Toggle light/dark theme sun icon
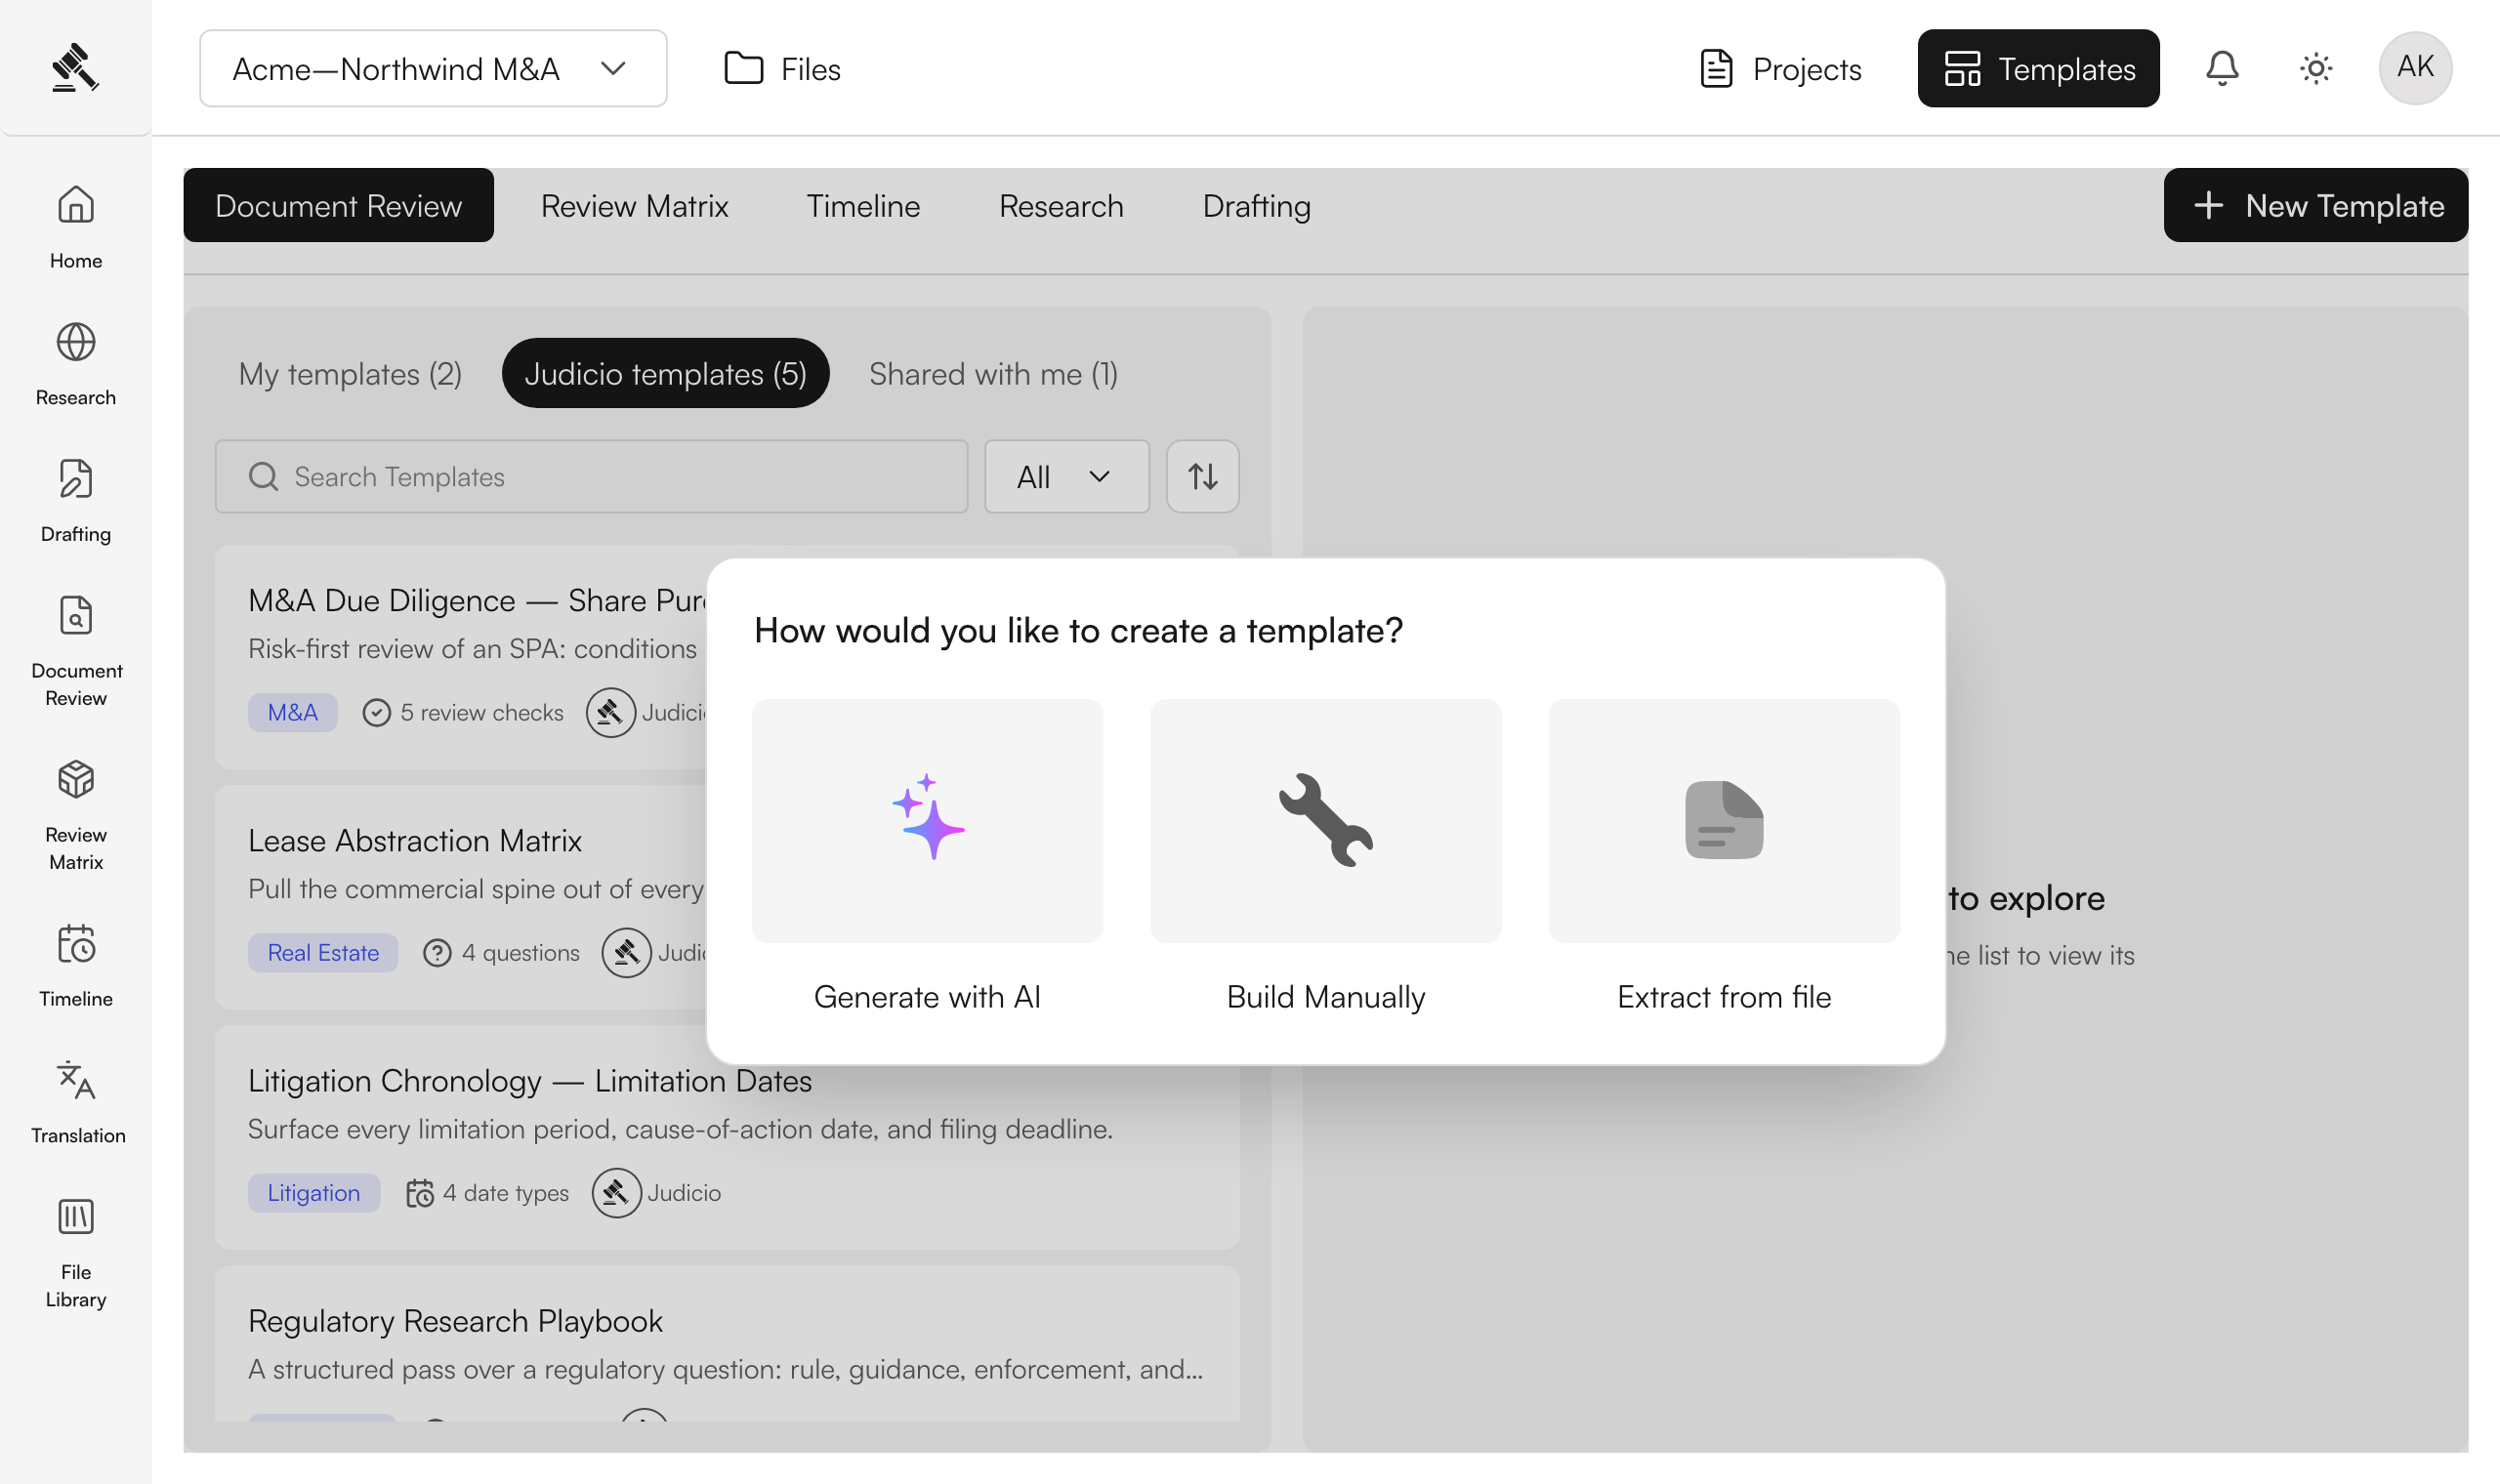The width and height of the screenshot is (2500, 1484). pos(2315,68)
